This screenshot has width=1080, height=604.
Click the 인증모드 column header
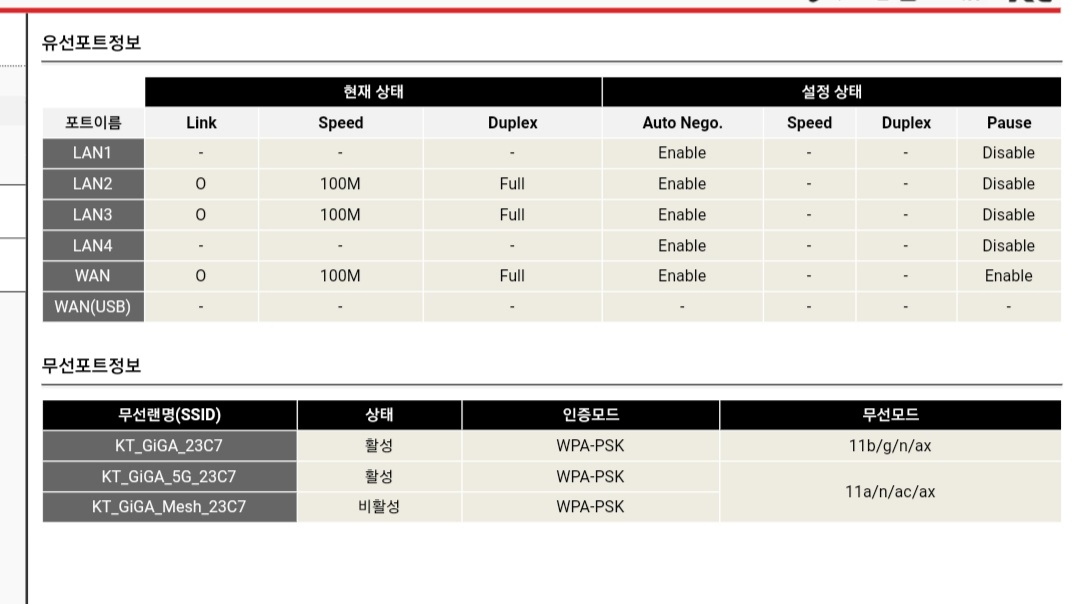[590, 415]
